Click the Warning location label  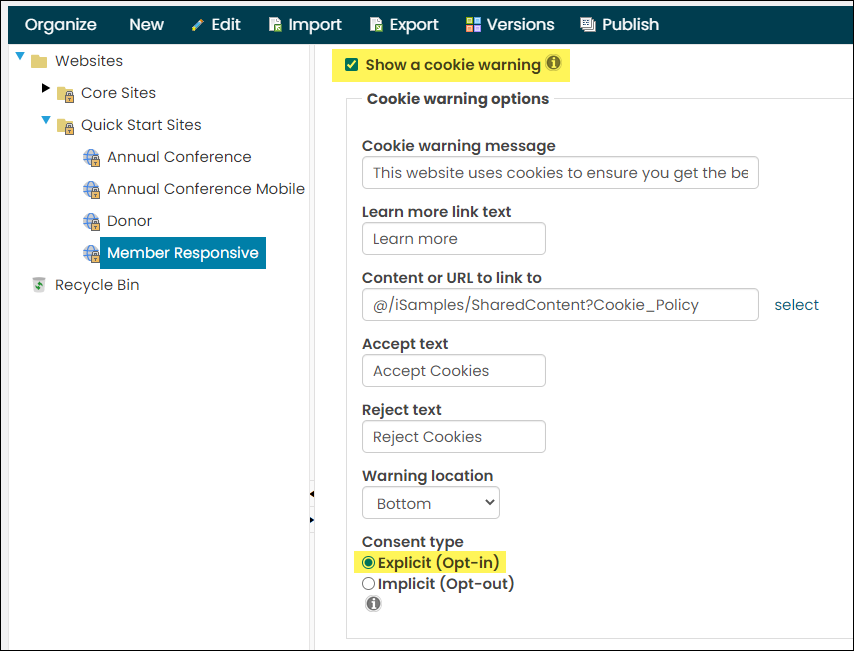click(x=428, y=476)
